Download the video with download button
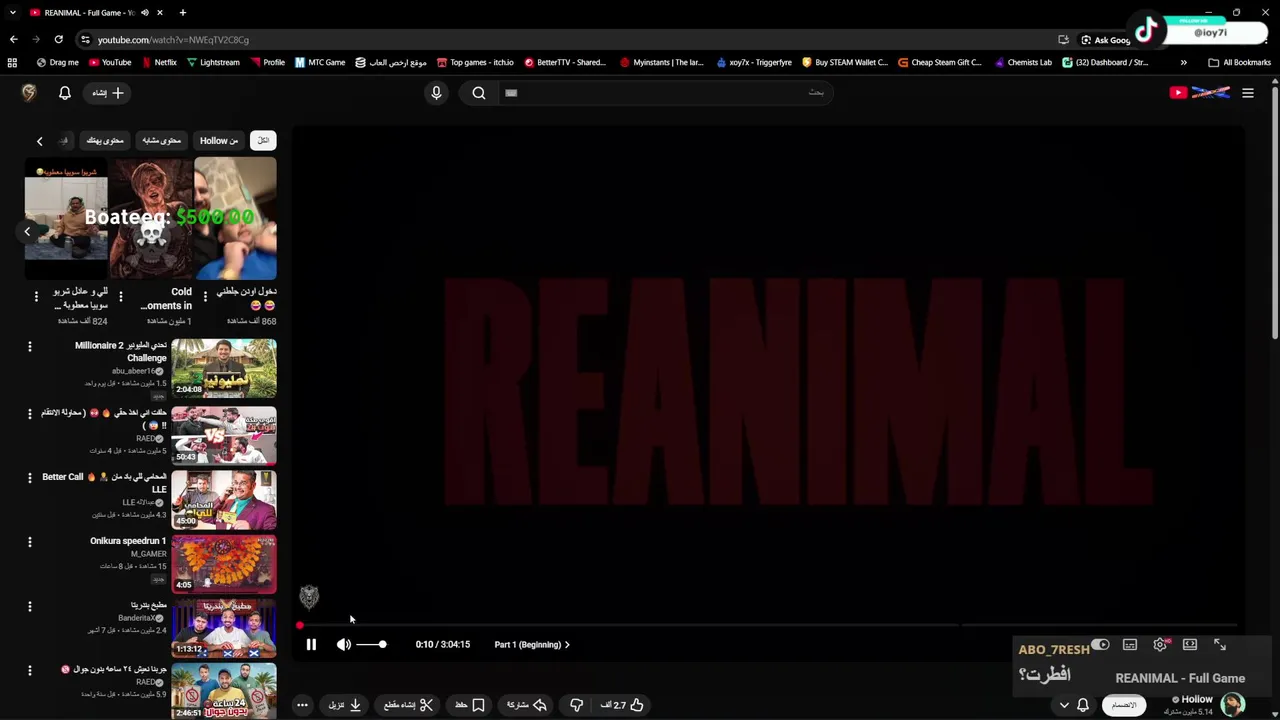The height and width of the screenshot is (720, 1280). [x=345, y=705]
